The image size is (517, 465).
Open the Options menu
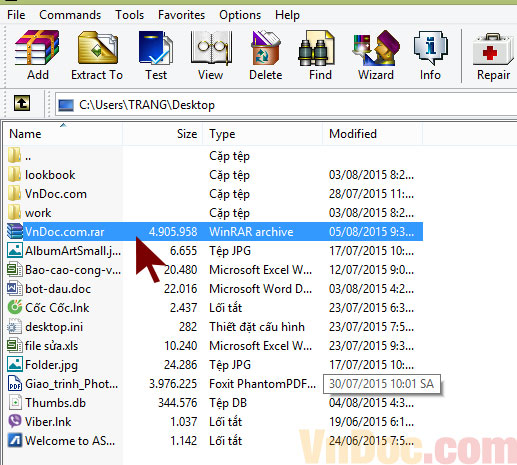pos(240,15)
